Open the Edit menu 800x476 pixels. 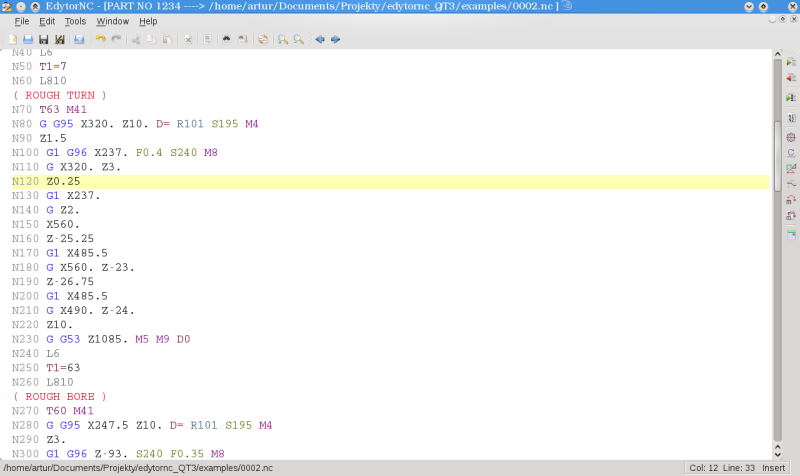point(47,21)
